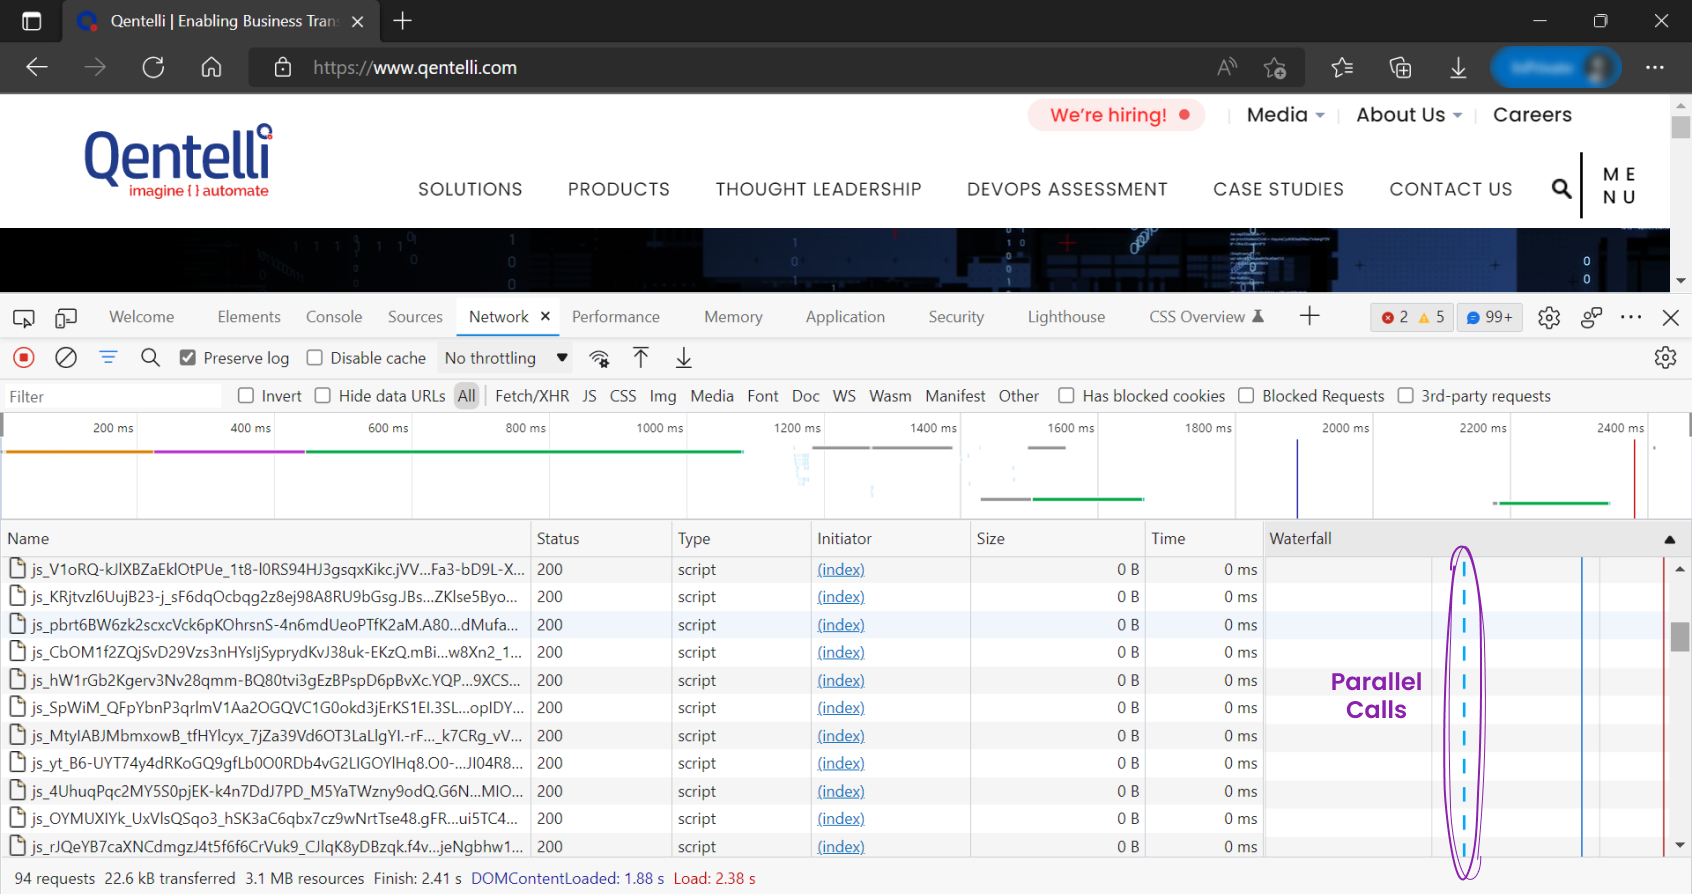Toggle sort arrow on Waterfall column
This screenshot has height=894, width=1692.
tap(1669, 539)
